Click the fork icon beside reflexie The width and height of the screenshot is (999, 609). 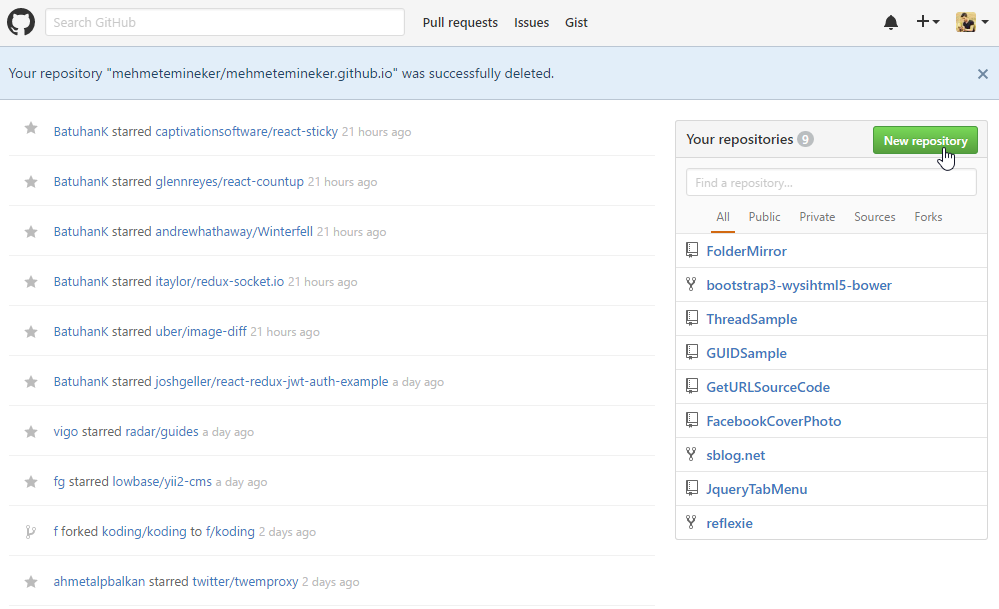click(691, 522)
